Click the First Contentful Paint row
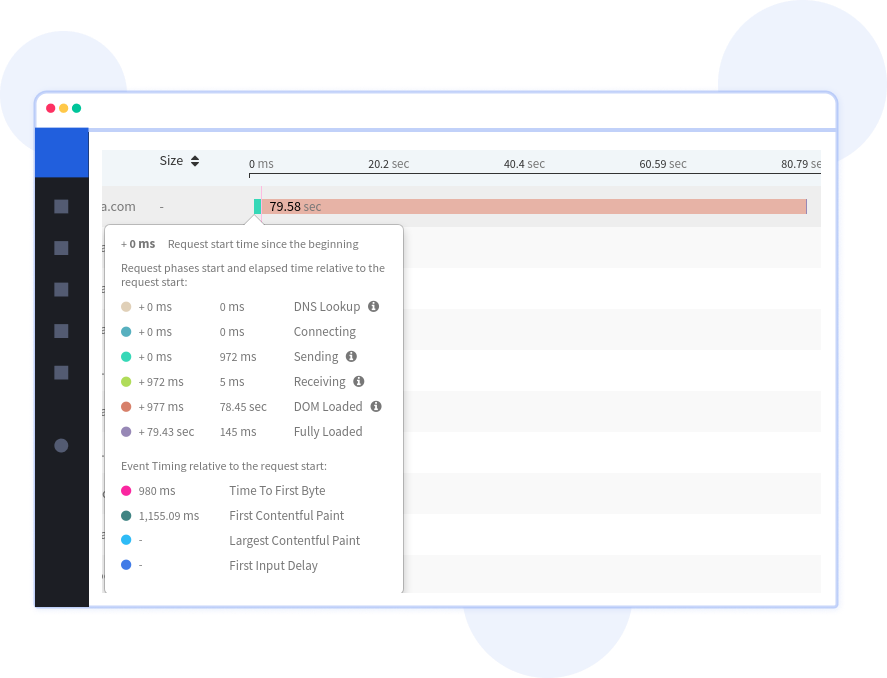 (x=286, y=516)
